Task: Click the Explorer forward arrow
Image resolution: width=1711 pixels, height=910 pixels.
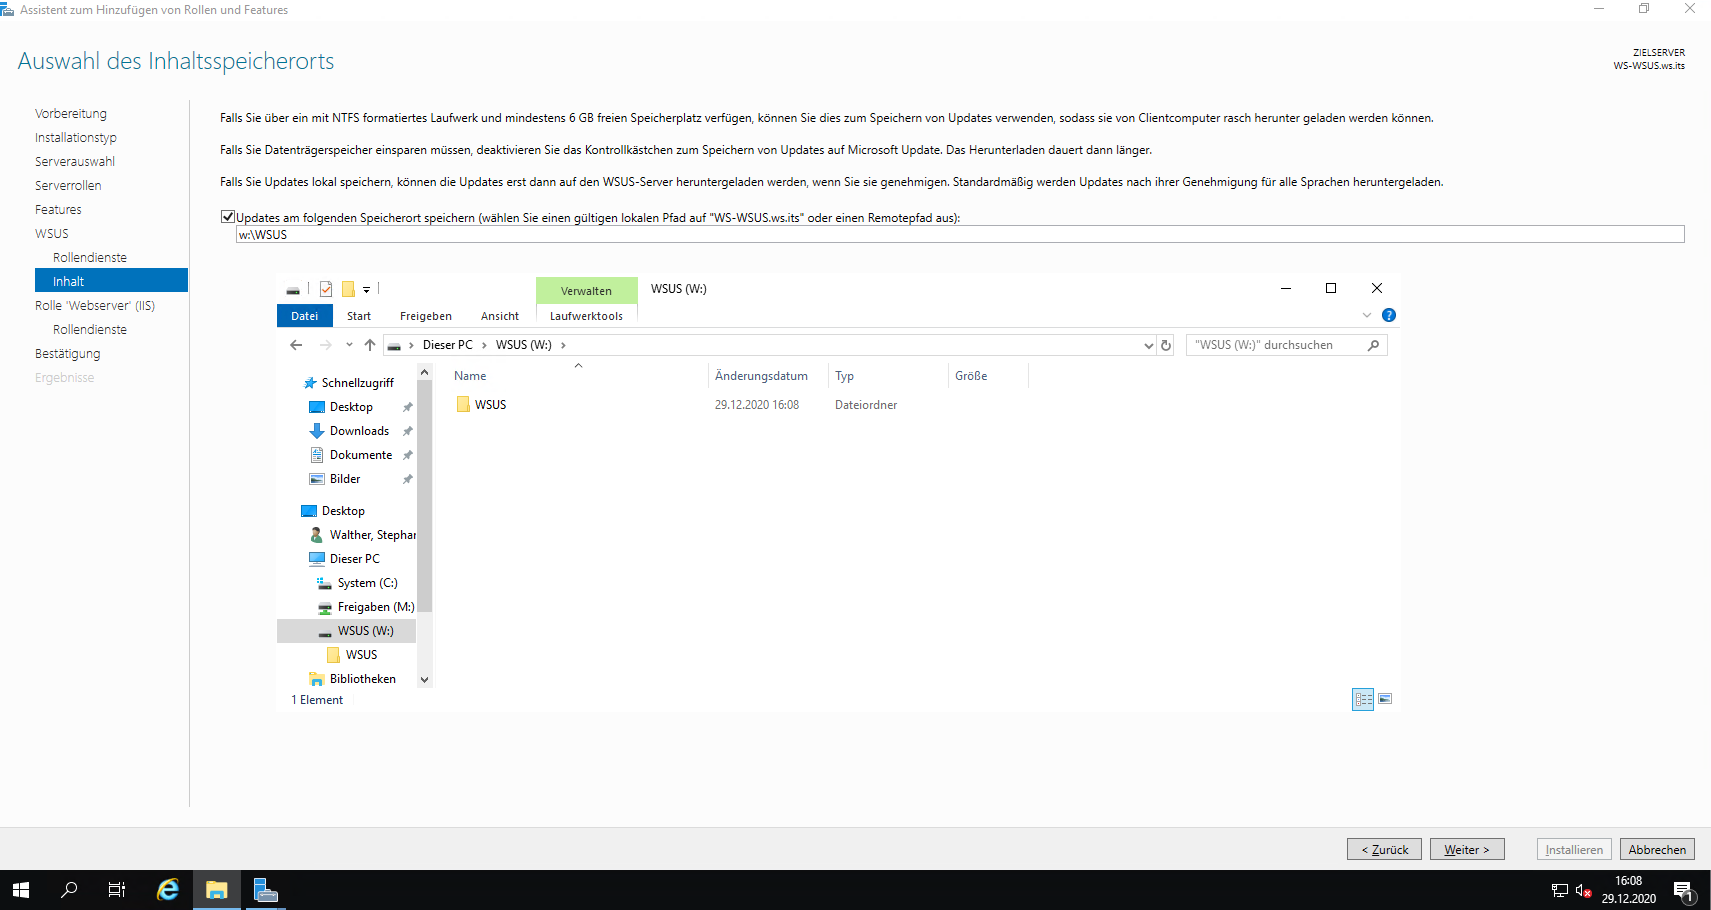Action: (x=326, y=345)
